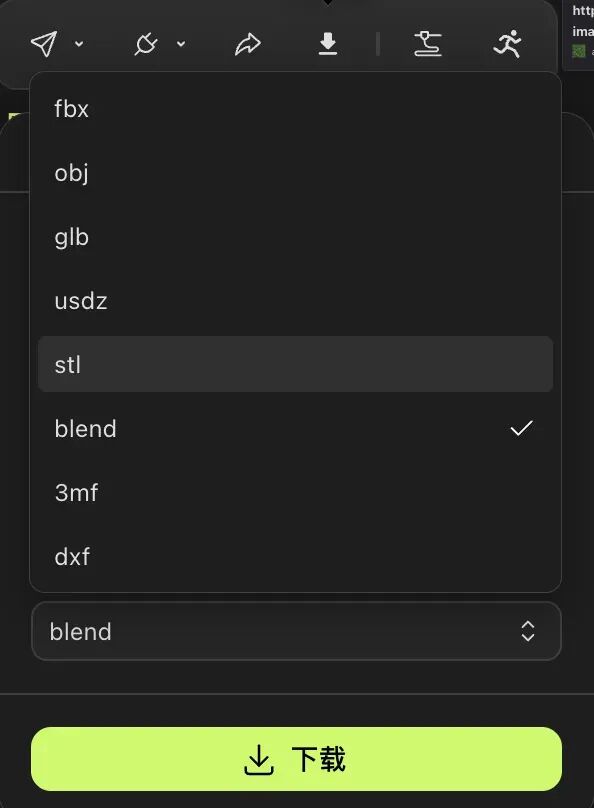Choose the highlighted stl option

[x=295, y=364]
